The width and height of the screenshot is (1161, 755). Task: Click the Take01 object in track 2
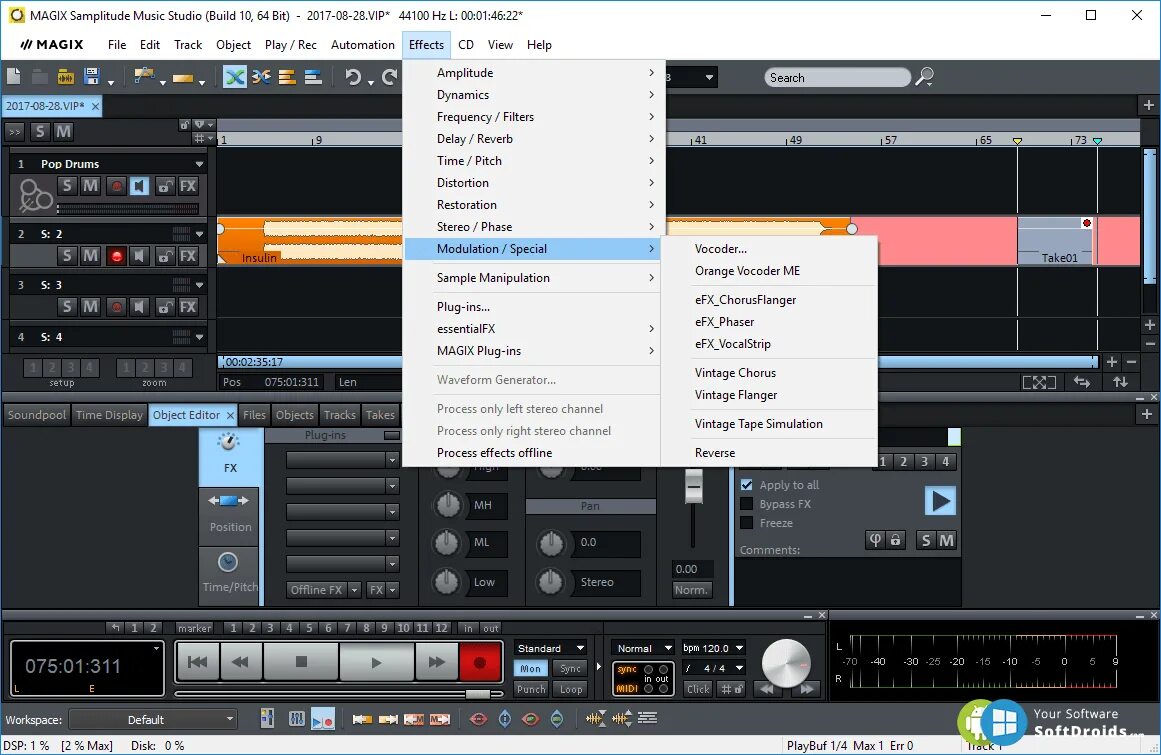click(x=1057, y=241)
